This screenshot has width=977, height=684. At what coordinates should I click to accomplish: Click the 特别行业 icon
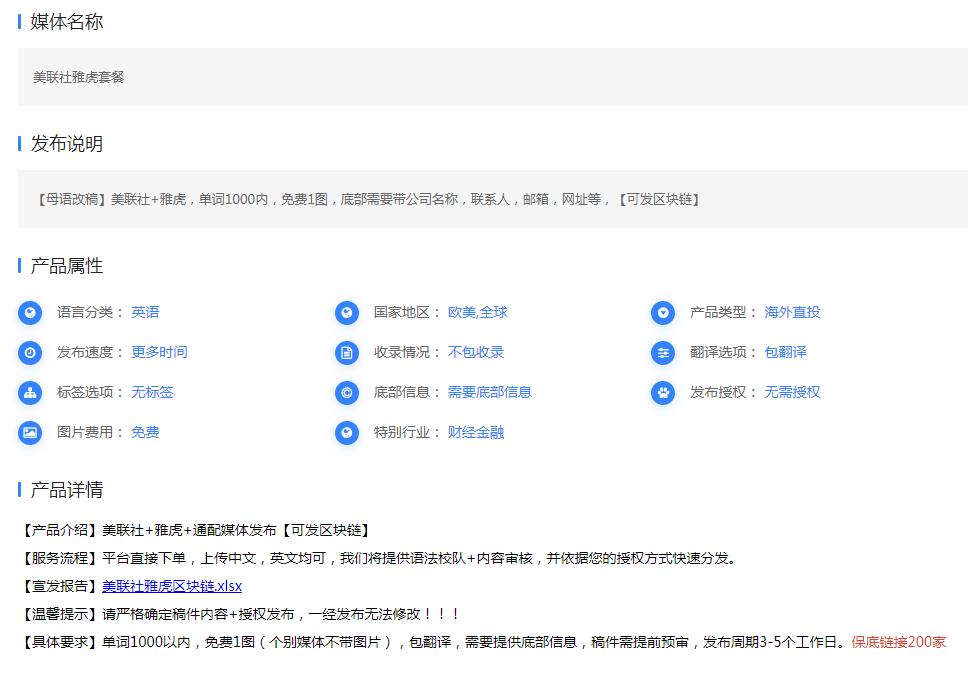point(346,432)
